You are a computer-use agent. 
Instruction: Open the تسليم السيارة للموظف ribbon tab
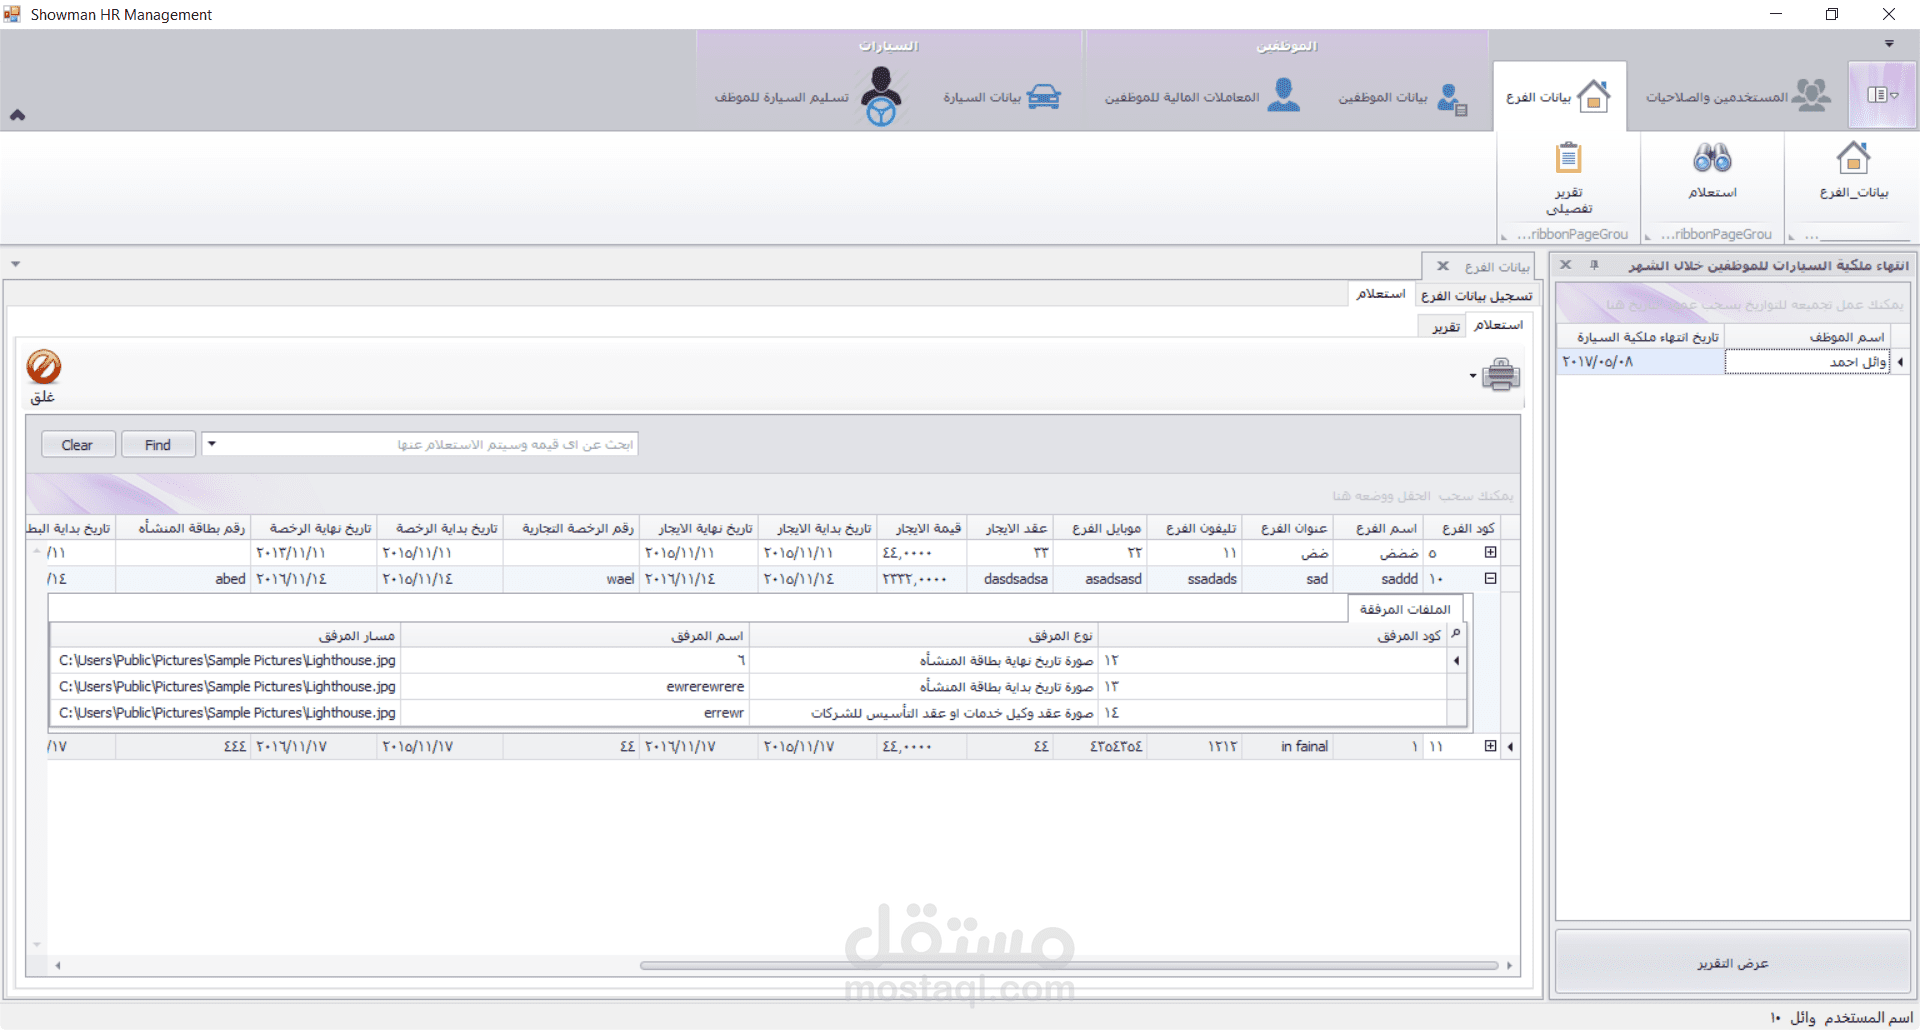click(x=808, y=97)
